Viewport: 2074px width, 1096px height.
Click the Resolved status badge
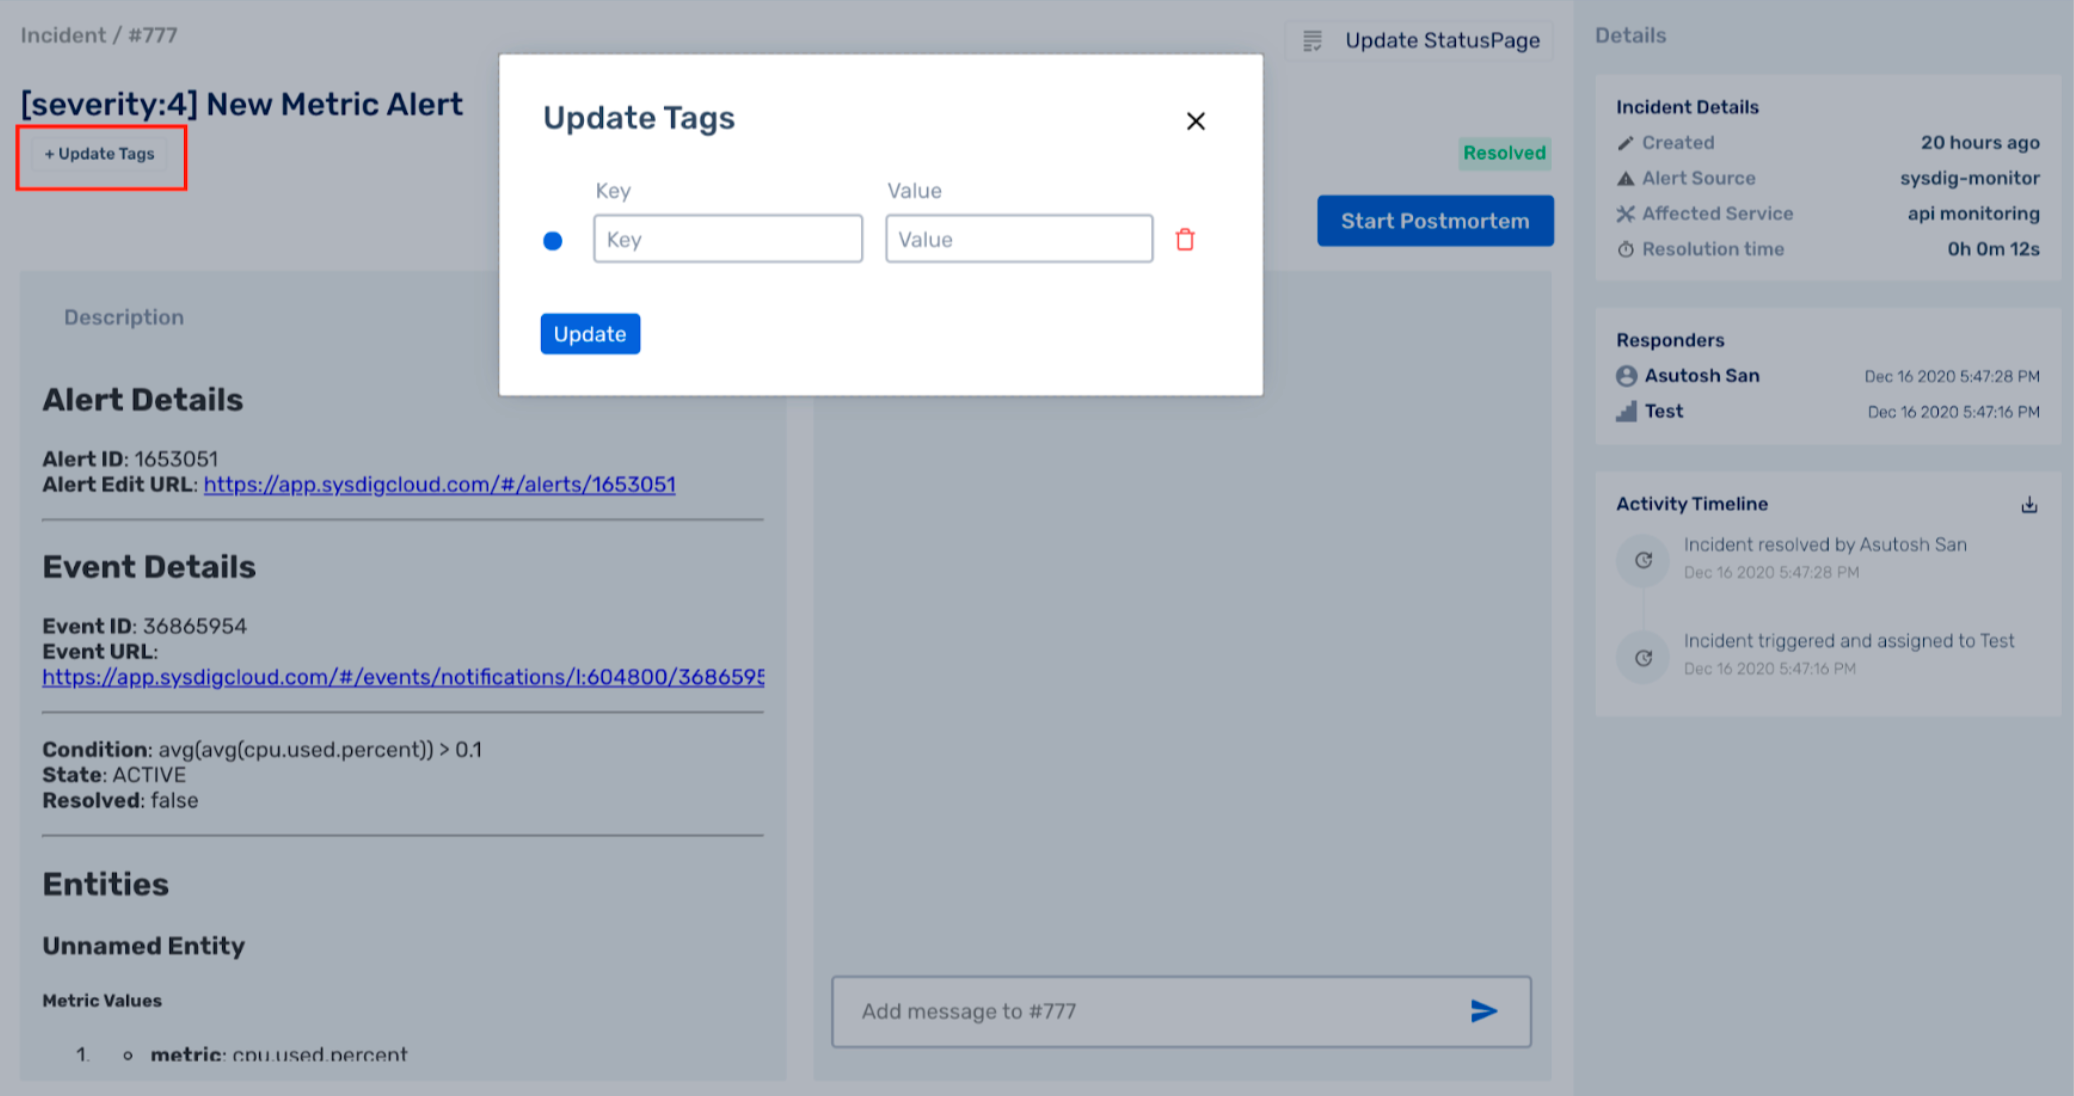(x=1504, y=153)
